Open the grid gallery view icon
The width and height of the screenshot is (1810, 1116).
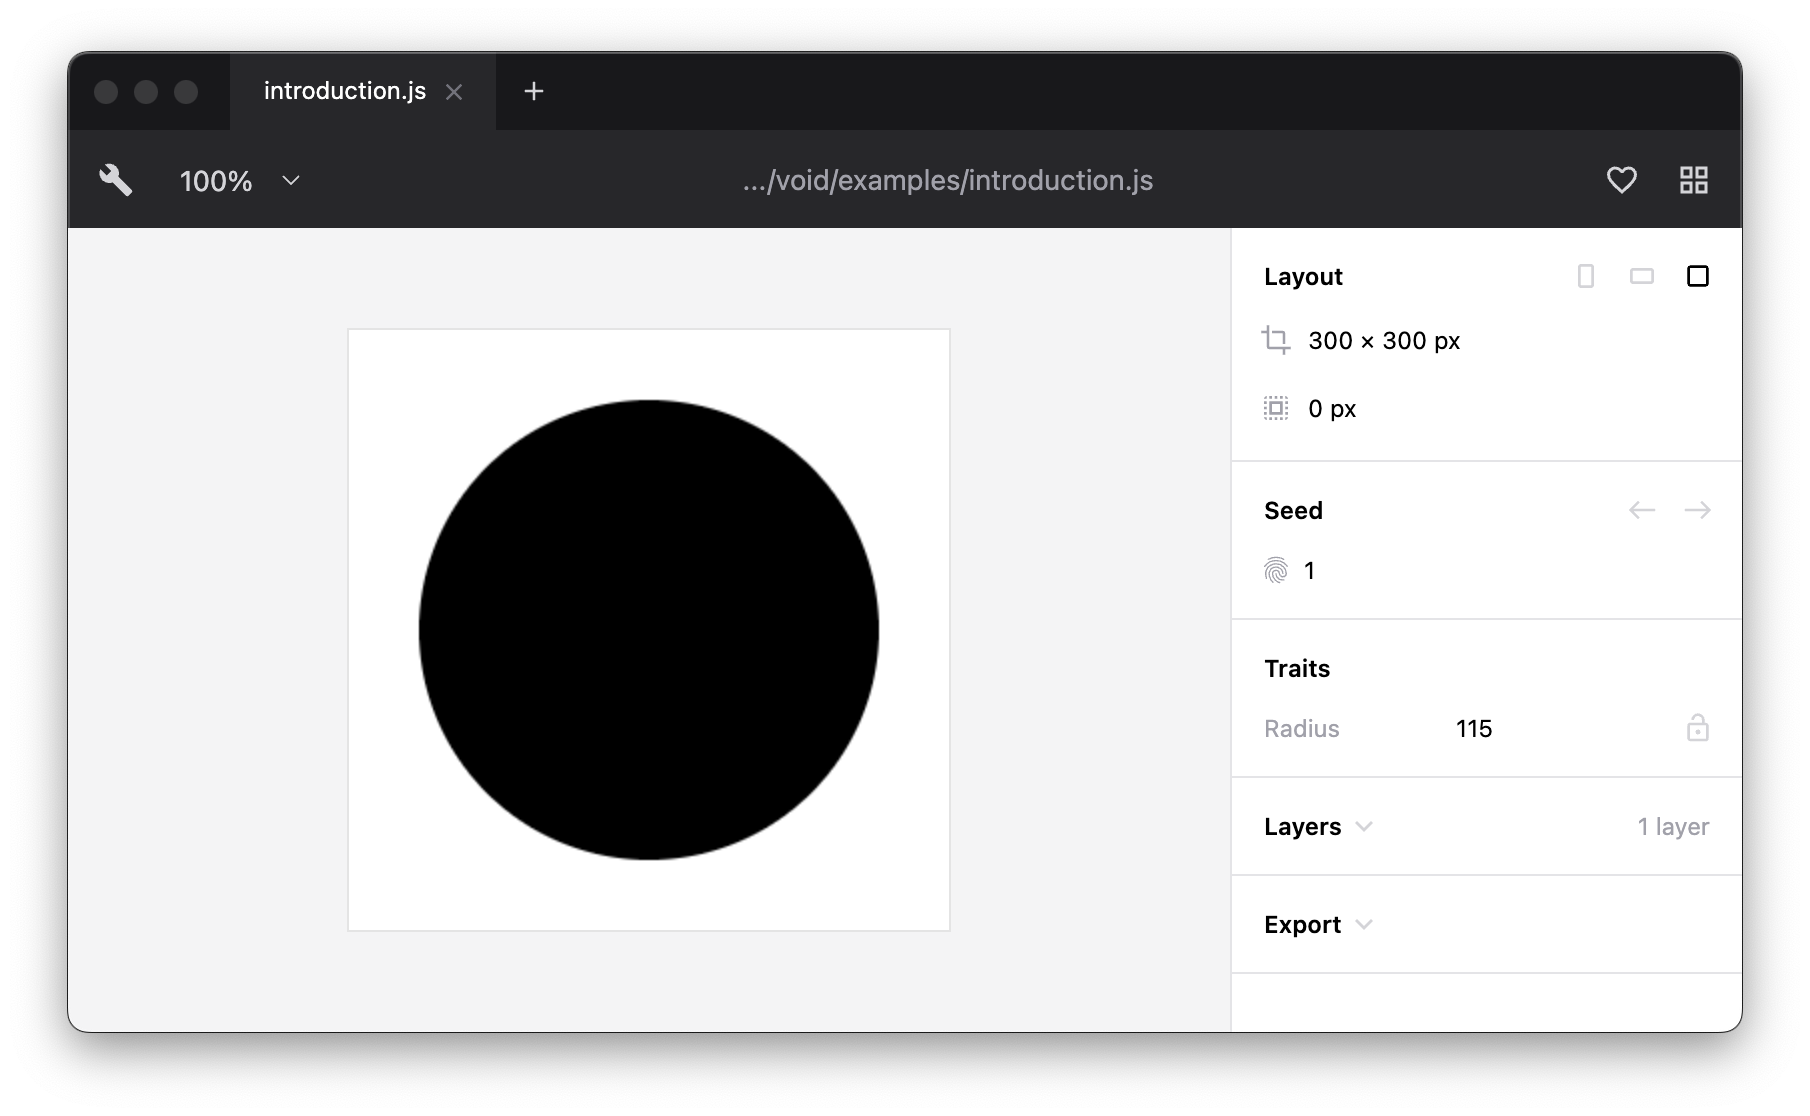click(1693, 180)
